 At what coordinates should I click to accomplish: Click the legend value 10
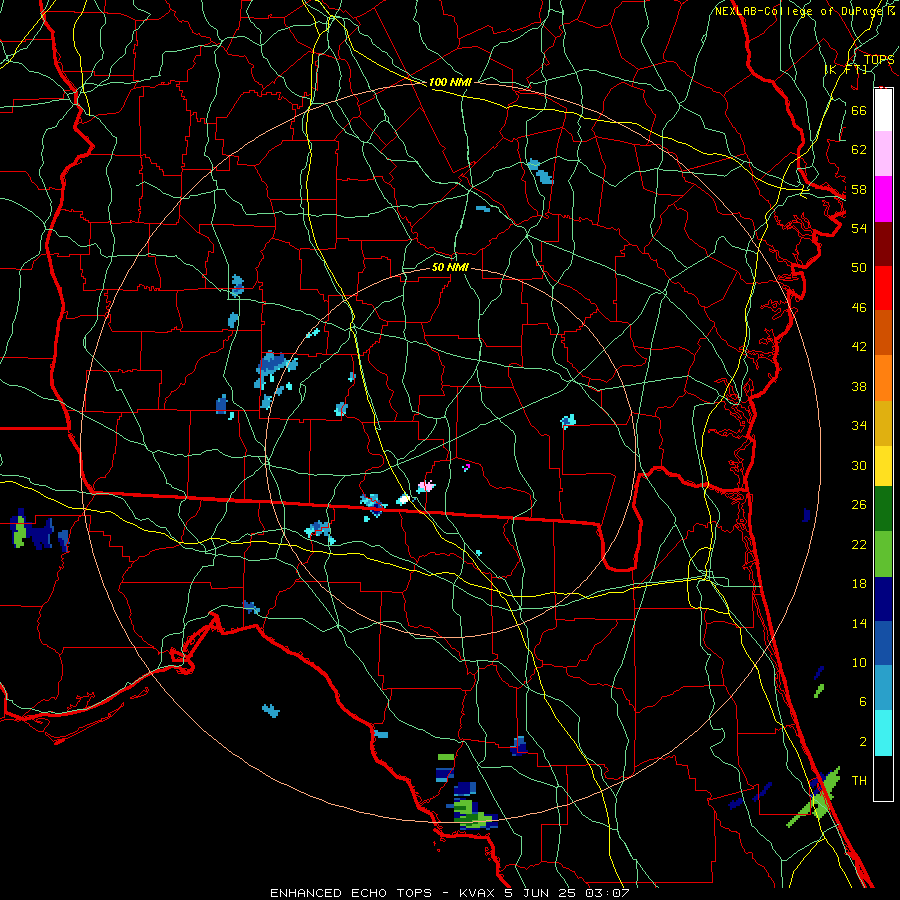(859, 662)
